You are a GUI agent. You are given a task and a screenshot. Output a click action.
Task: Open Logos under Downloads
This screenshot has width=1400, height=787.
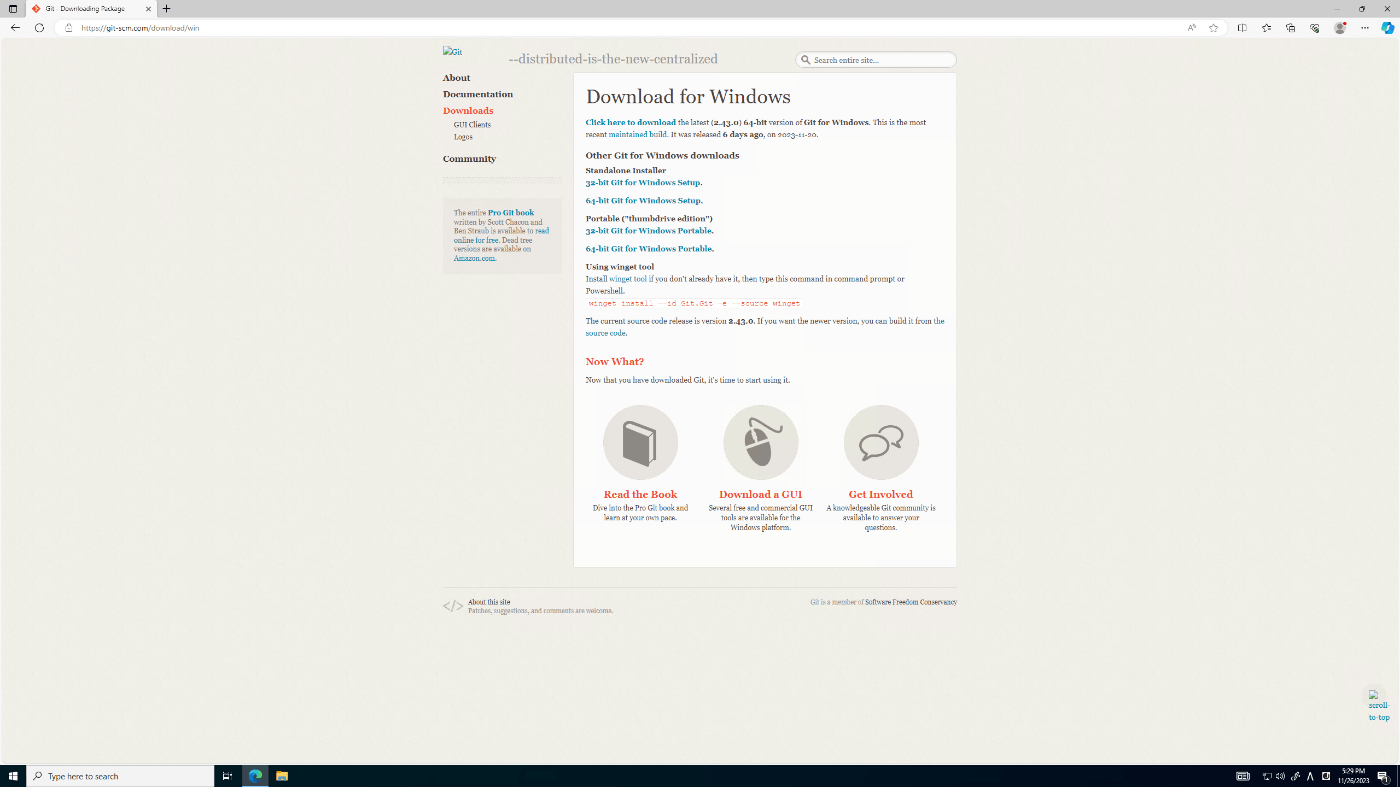tap(463, 137)
